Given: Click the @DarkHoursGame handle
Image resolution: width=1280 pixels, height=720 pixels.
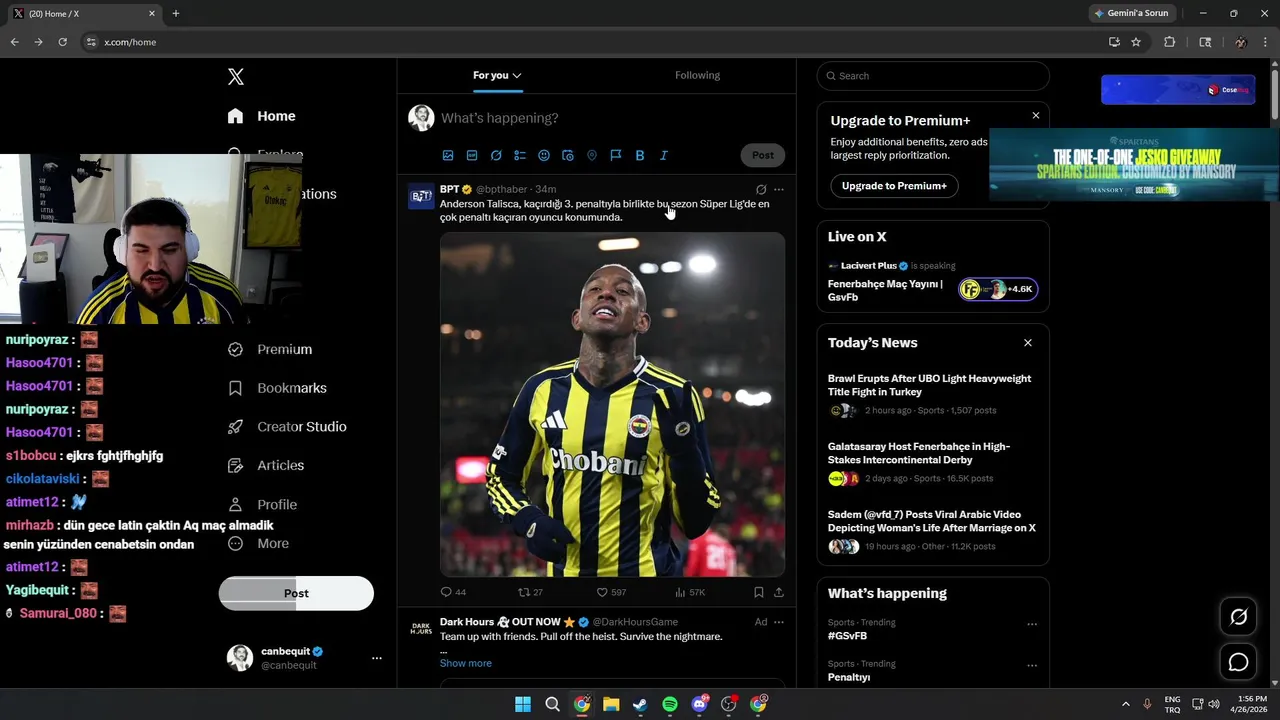Looking at the screenshot, I should click(635, 622).
